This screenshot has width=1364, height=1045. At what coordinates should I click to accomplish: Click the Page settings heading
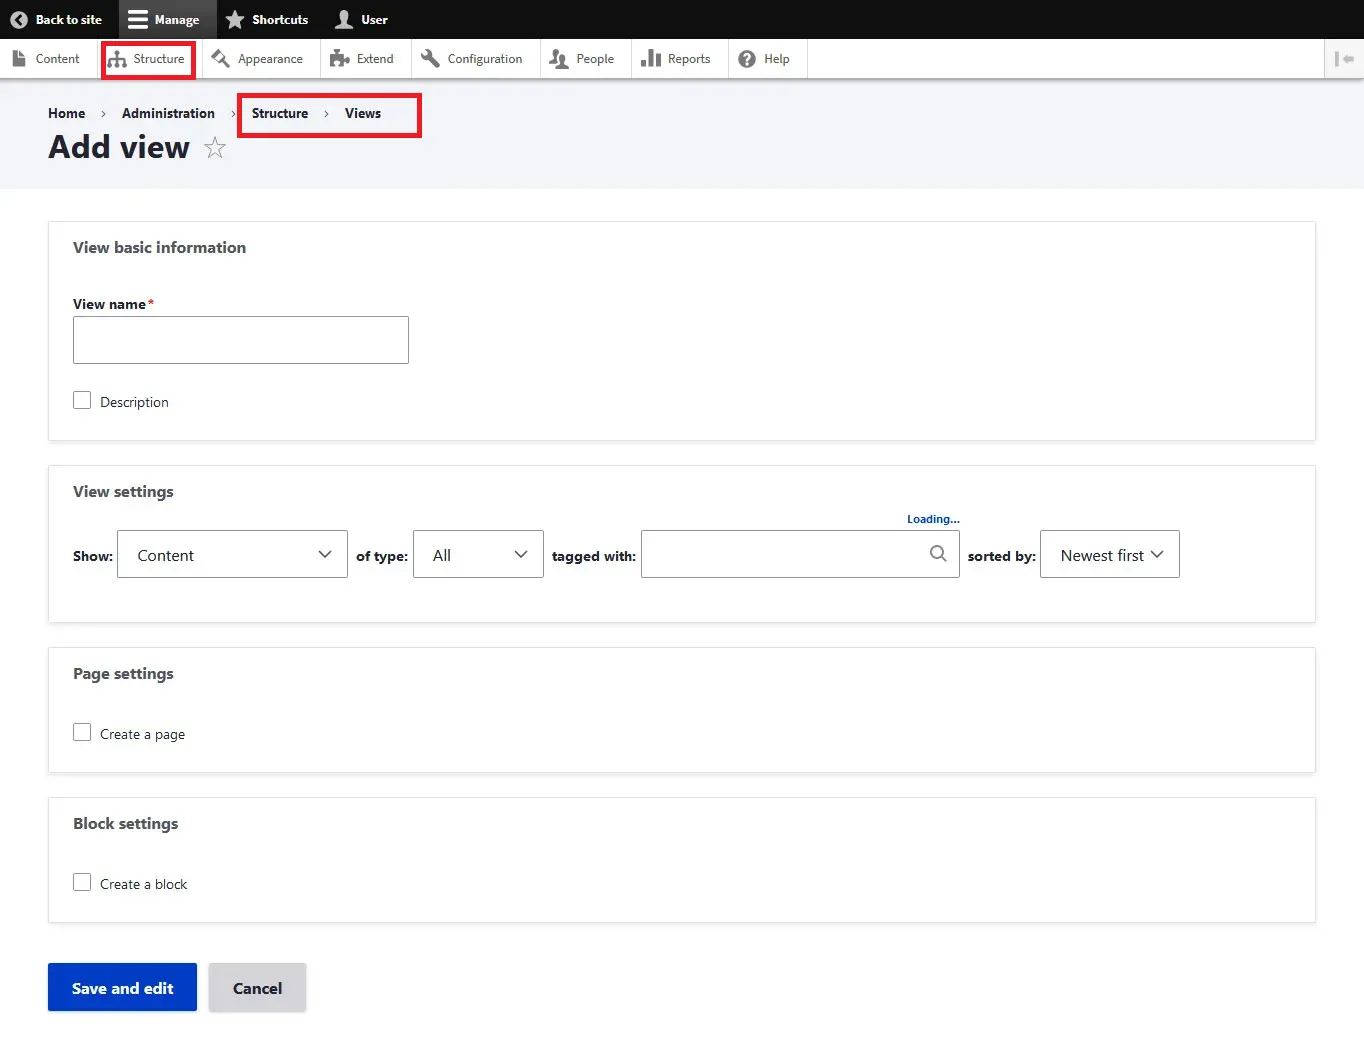[123, 673]
